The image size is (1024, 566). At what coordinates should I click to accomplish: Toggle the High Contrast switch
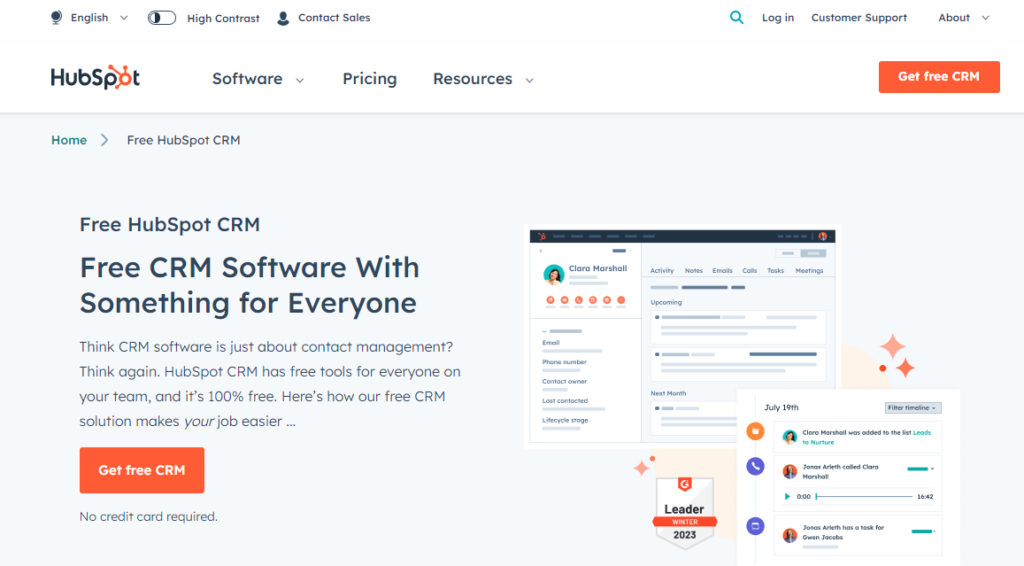(x=162, y=18)
